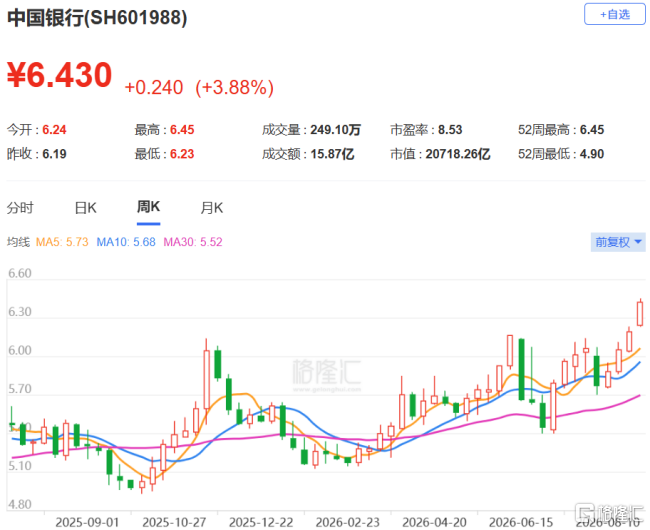Open the 月K chart tab
Screen dimensions: 650x530
pos(212,207)
